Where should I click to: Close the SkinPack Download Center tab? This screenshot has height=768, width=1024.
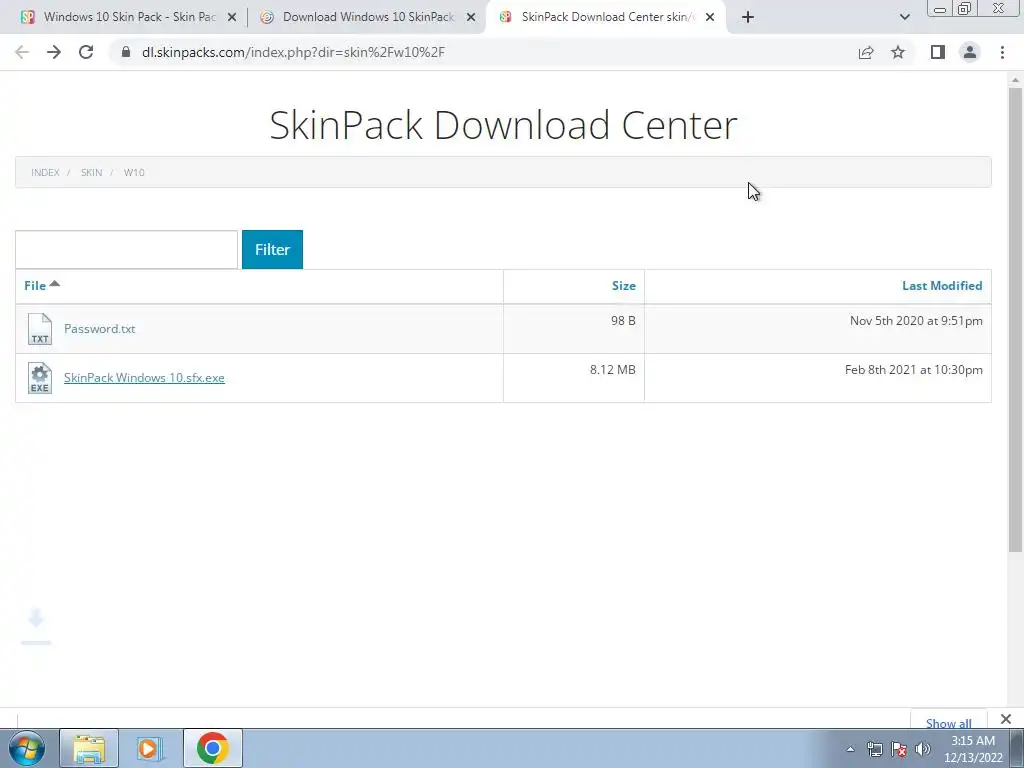click(710, 17)
